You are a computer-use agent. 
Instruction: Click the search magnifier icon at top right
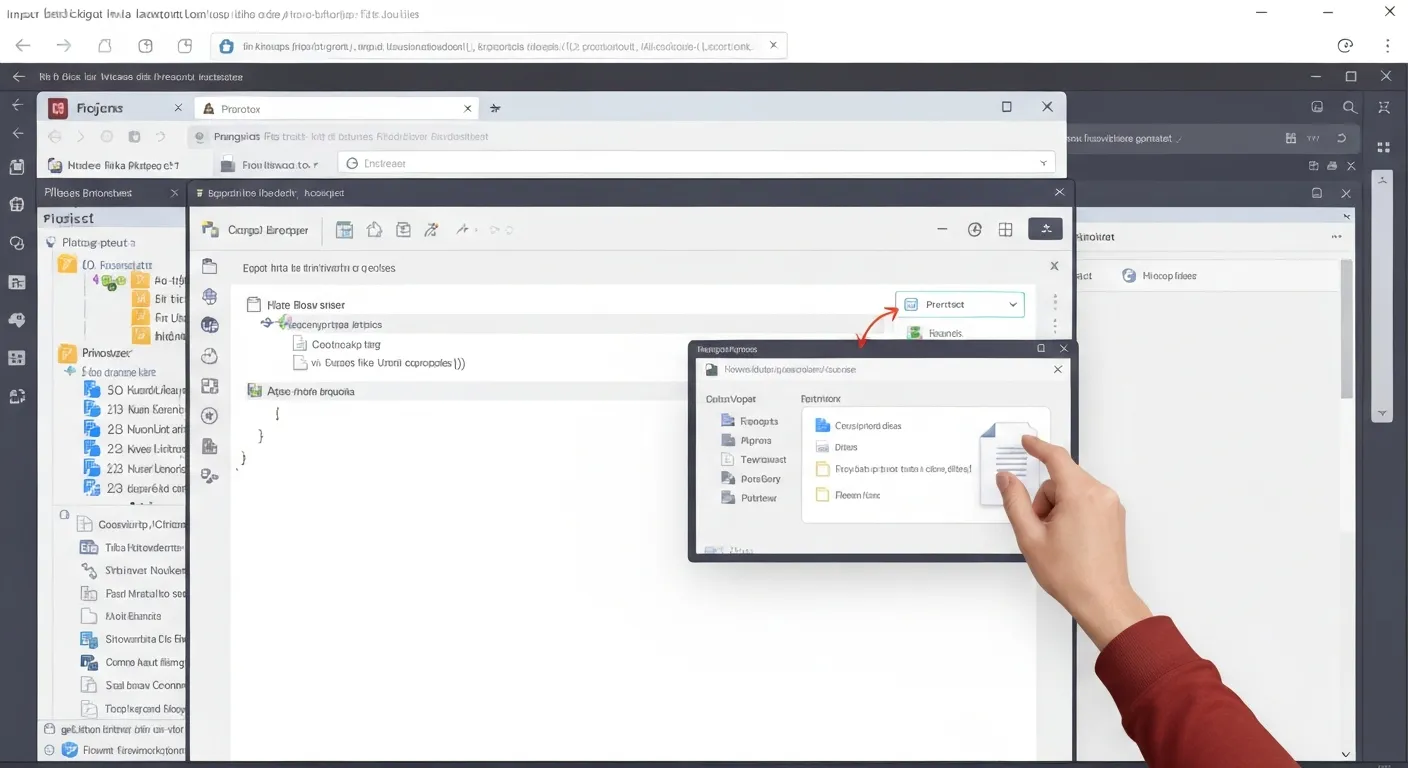pyautogui.click(x=1350, y=107)
